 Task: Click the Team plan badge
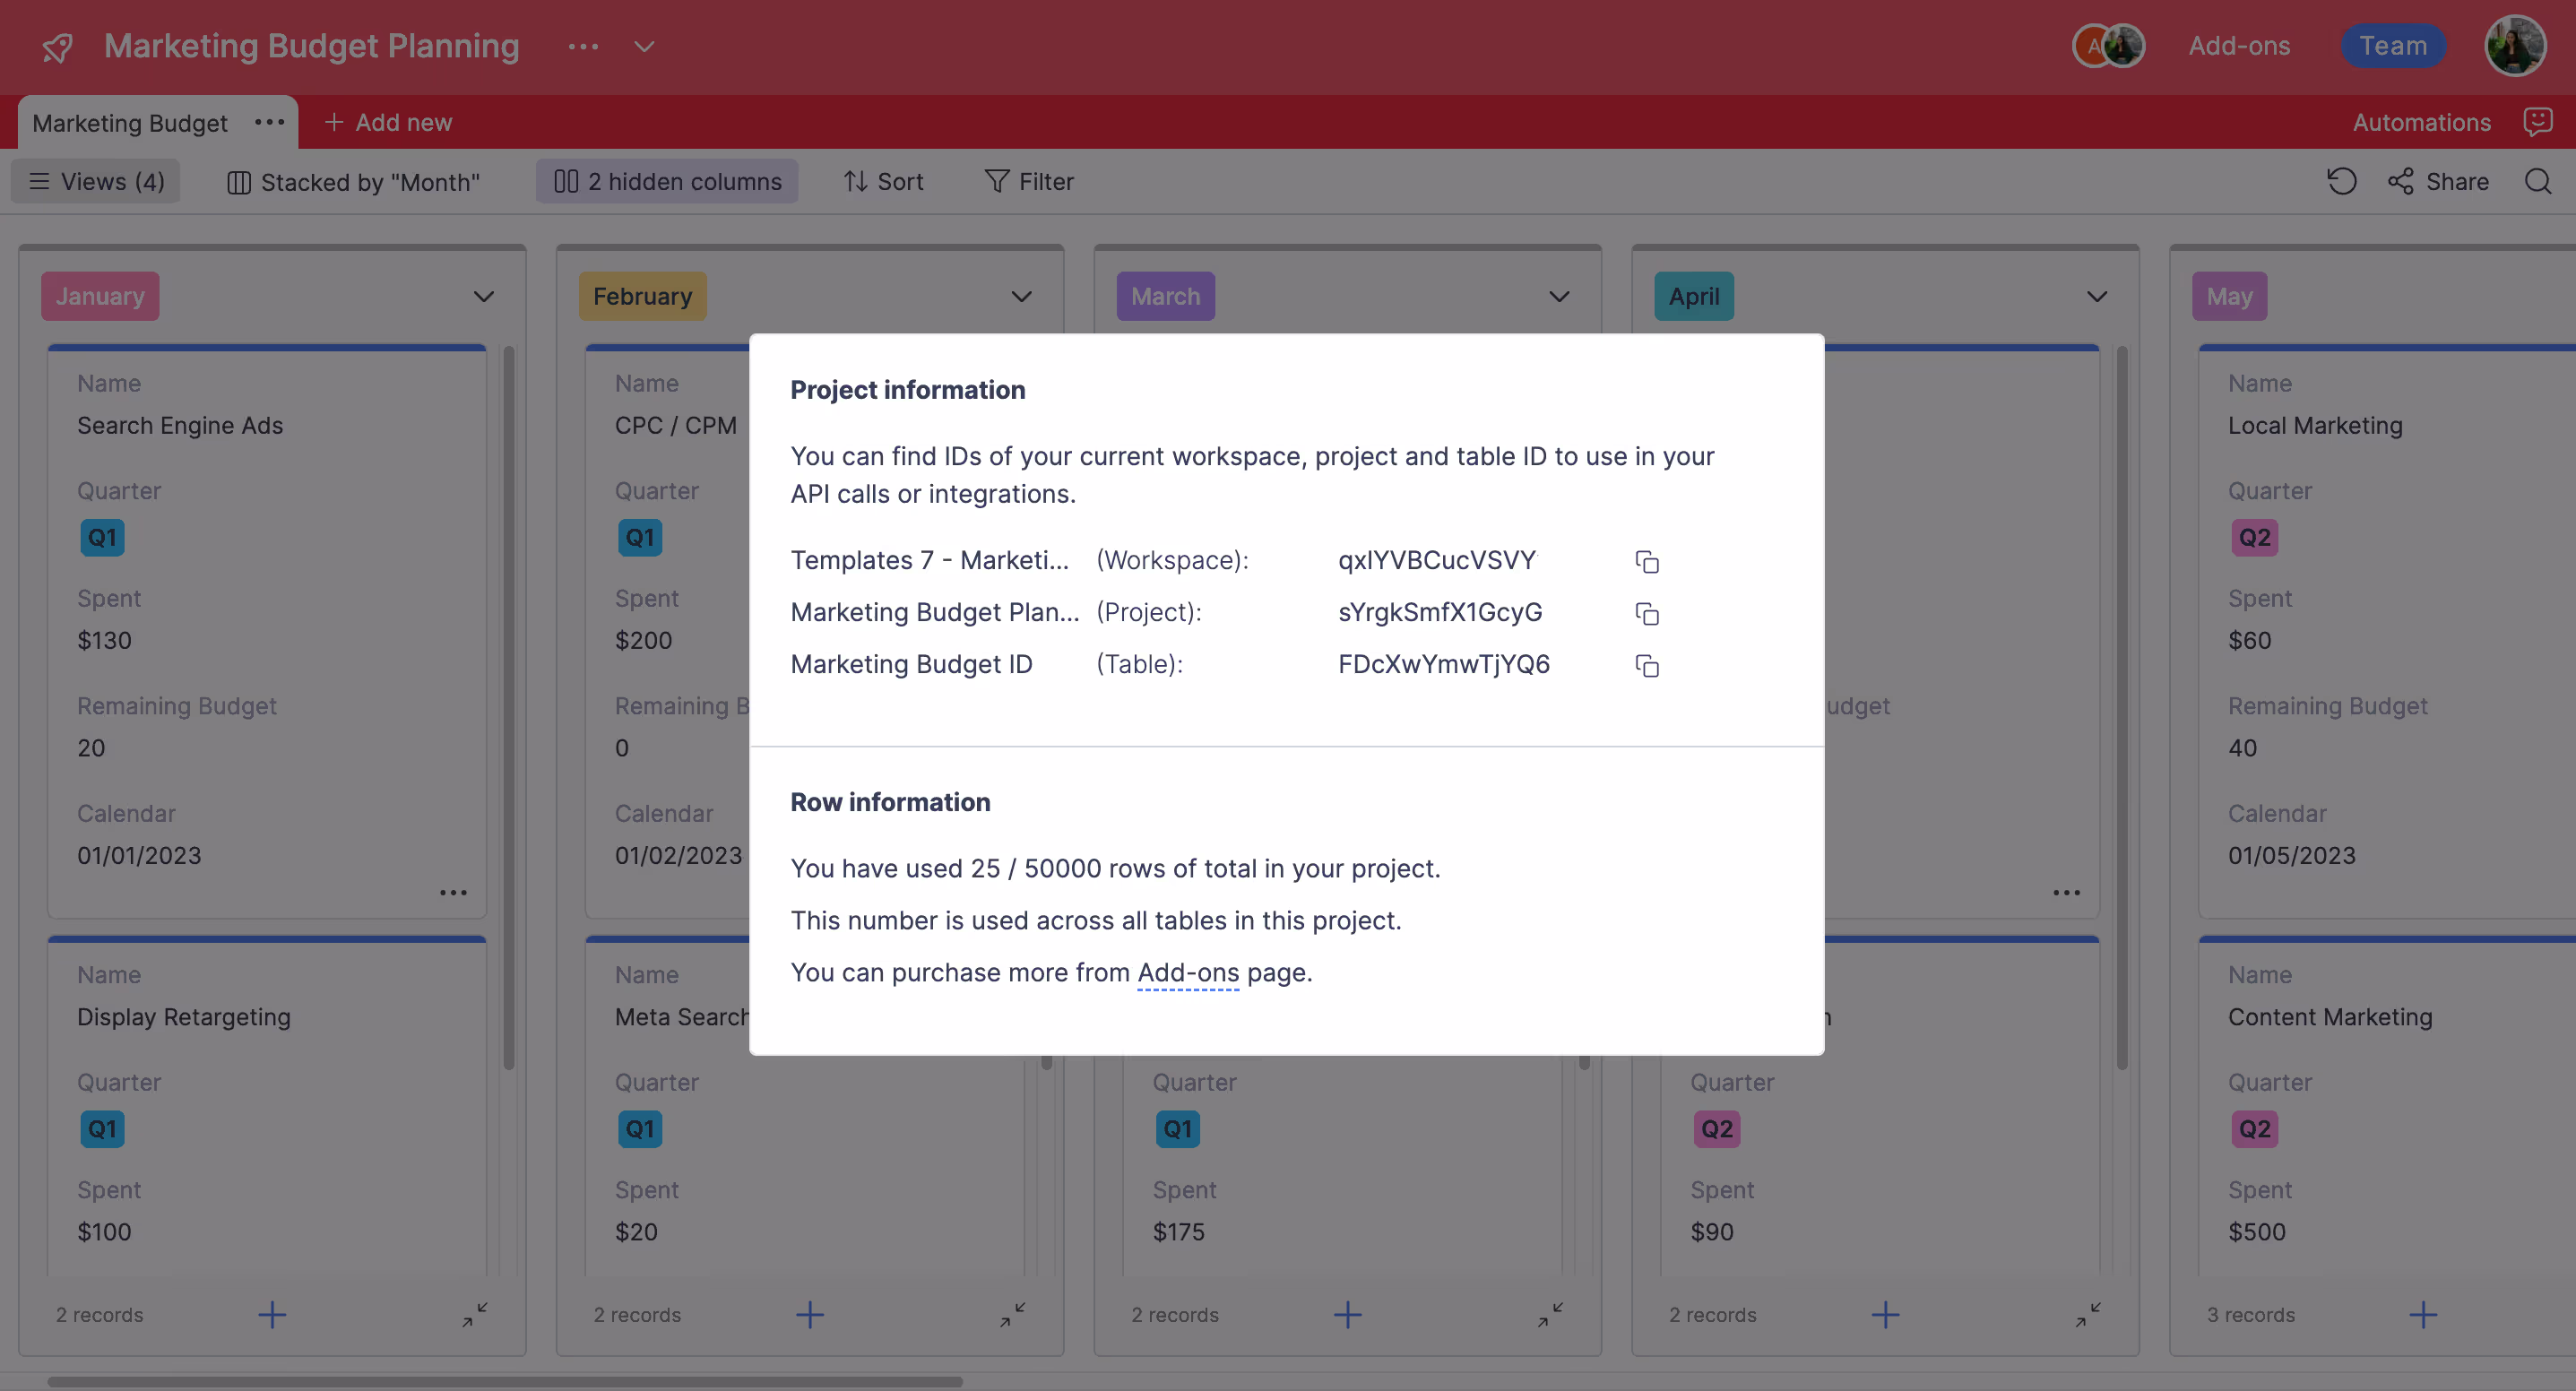2393,46
